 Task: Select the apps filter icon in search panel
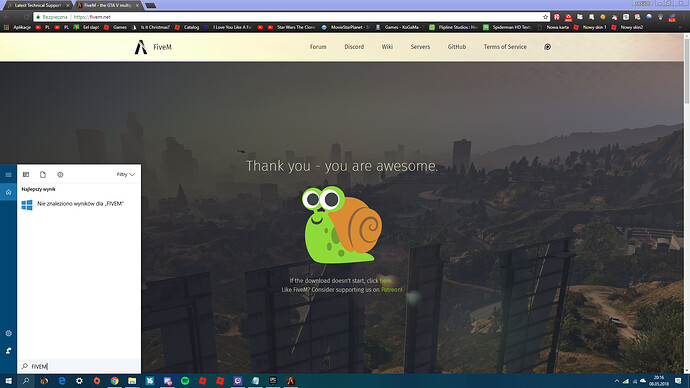pos(26,175)
